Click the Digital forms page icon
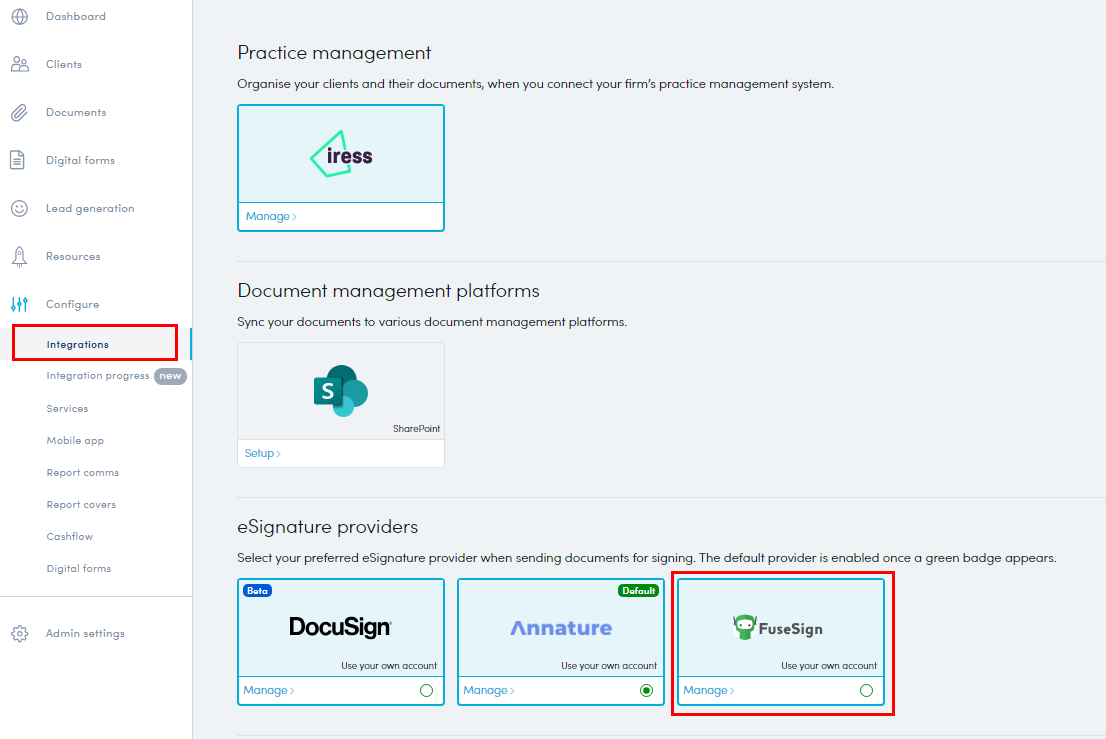 18,161
